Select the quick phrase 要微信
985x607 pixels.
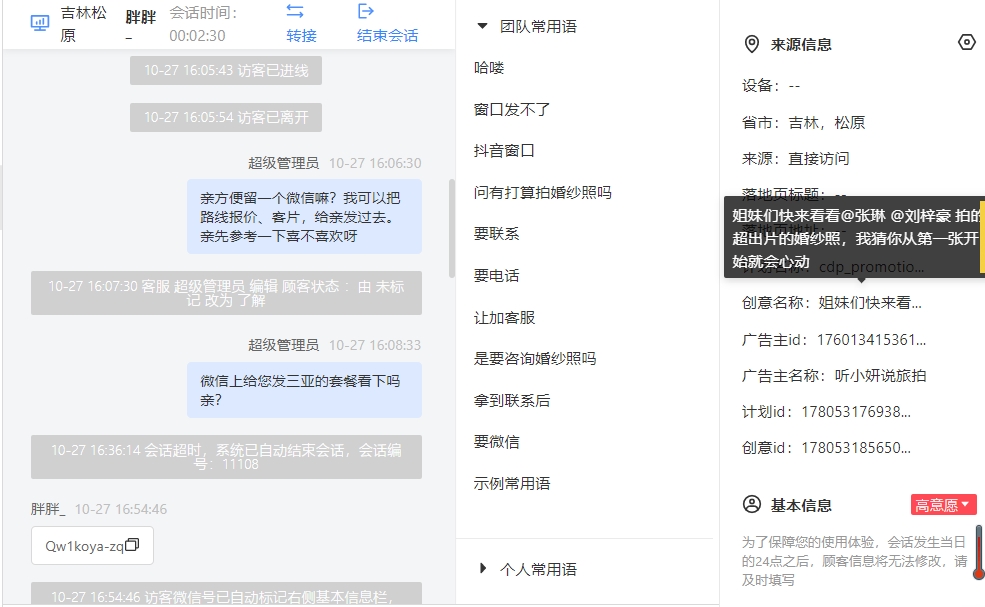(x=496, y=442)
